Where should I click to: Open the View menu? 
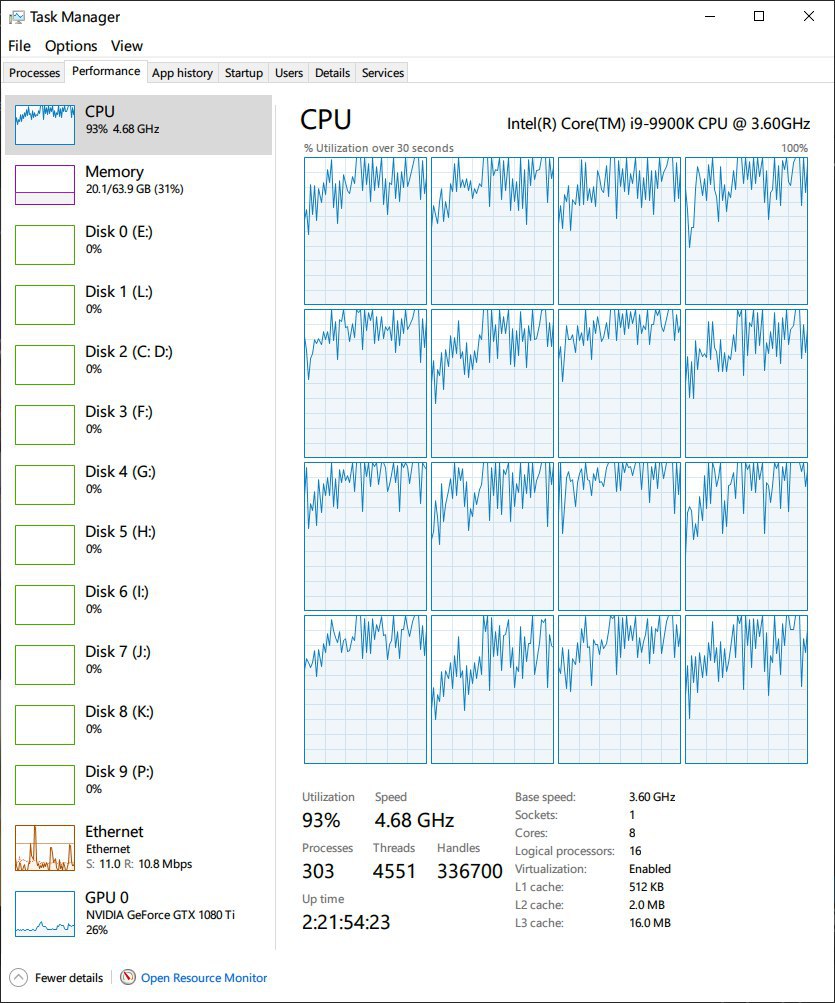point(127,46)
